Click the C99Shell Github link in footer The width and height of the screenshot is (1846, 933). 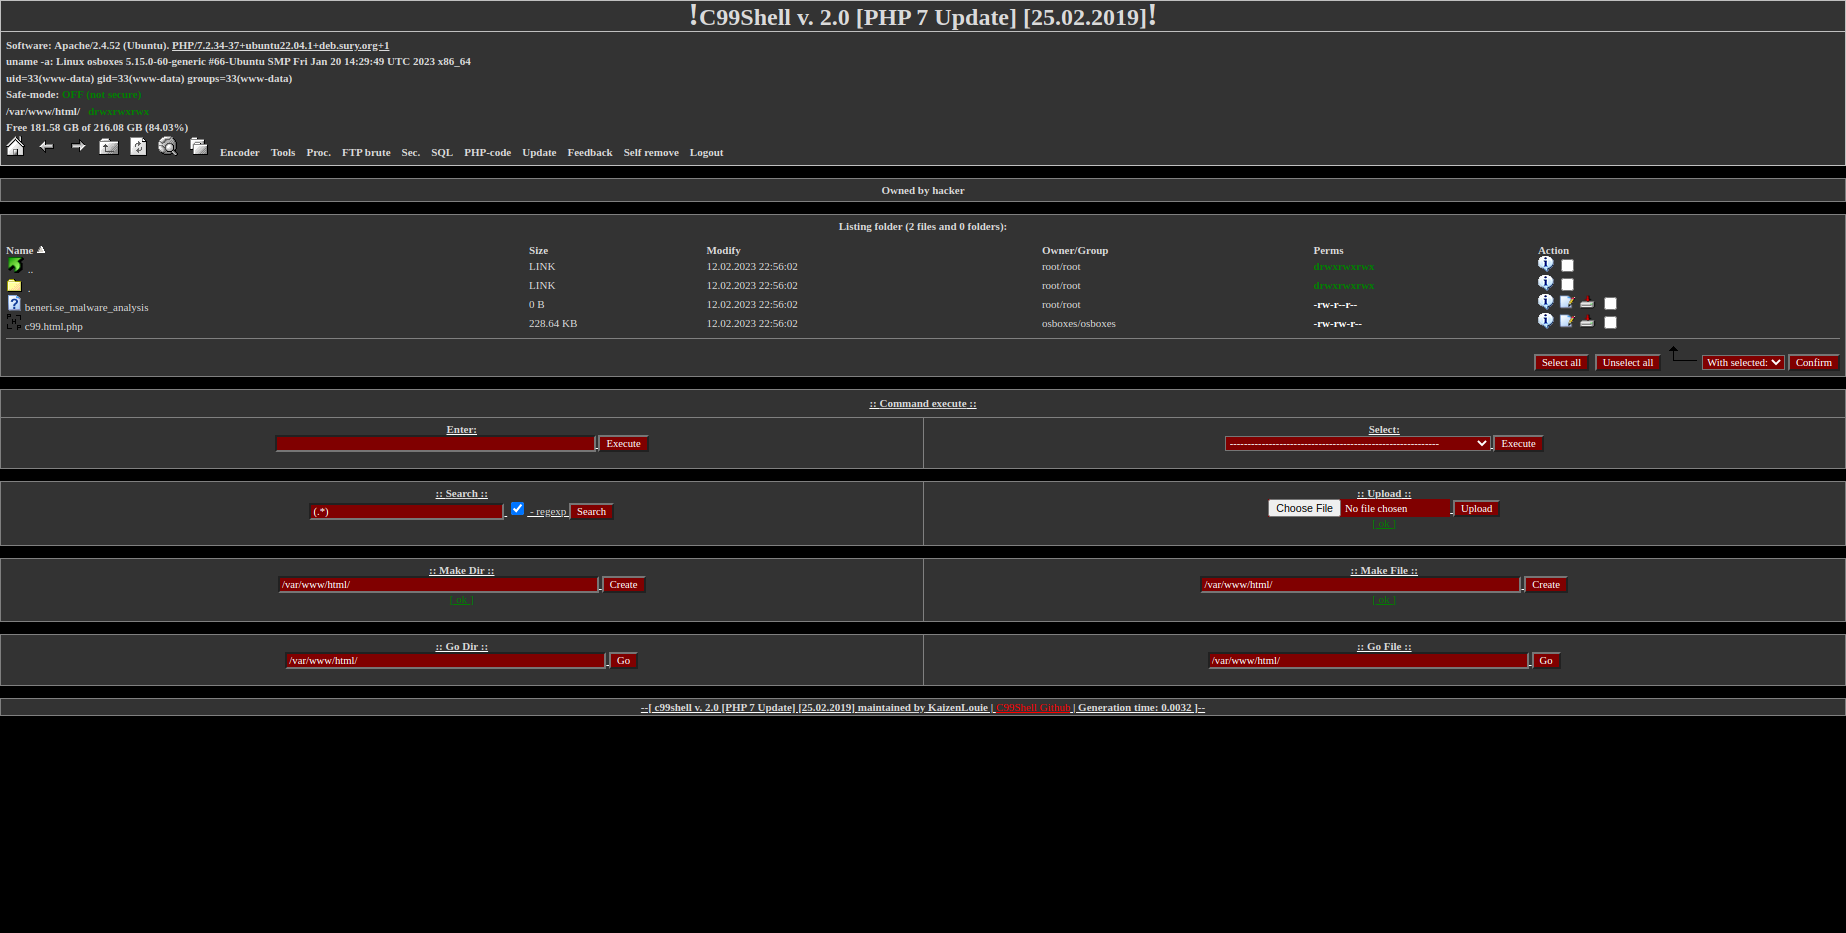(x=1033, y=708)
